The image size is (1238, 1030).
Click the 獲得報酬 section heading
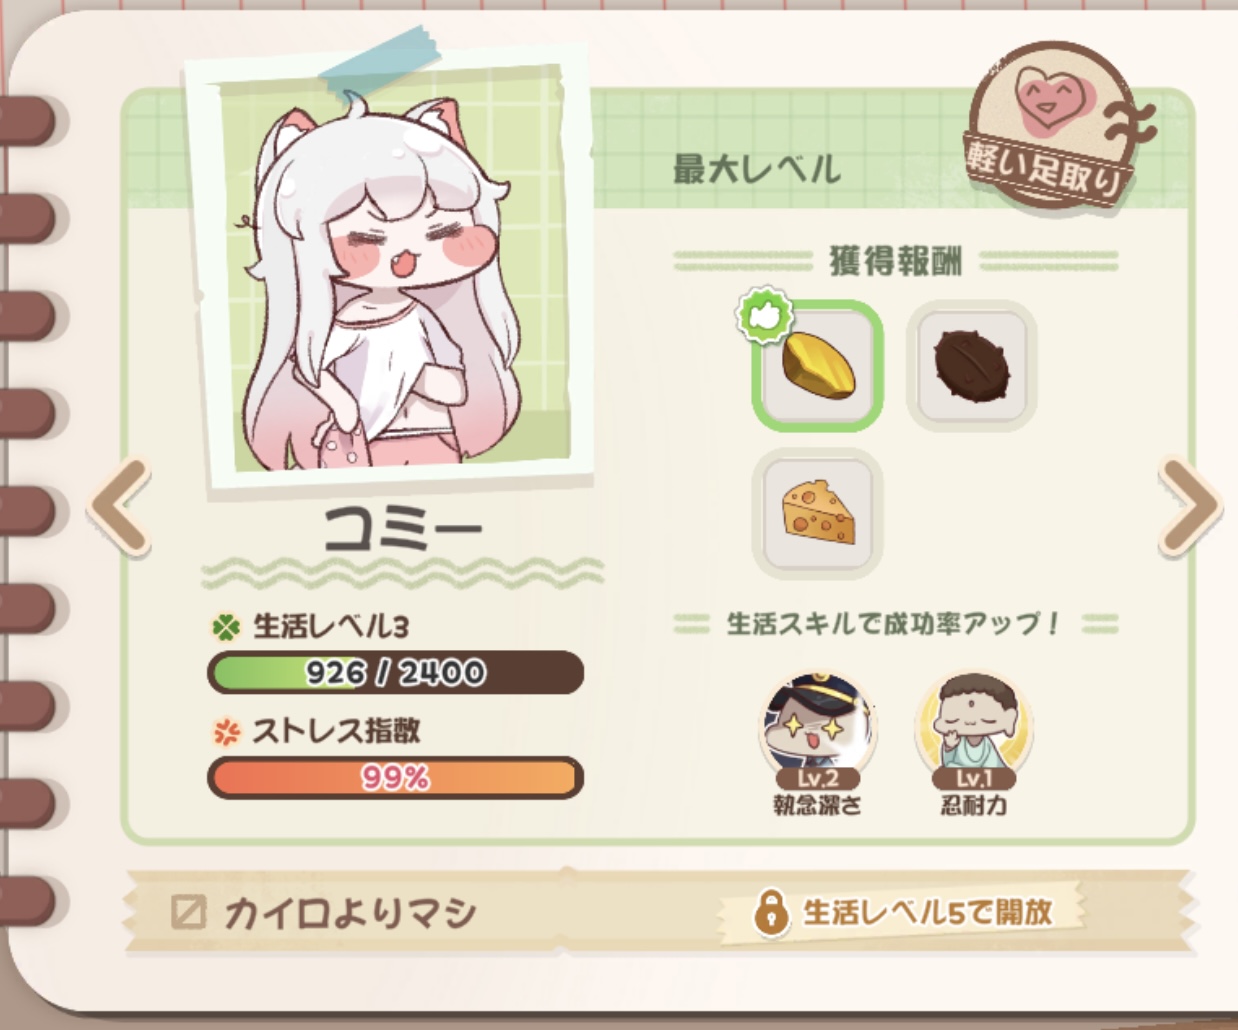pyautogui.click(x=896, y=261)
